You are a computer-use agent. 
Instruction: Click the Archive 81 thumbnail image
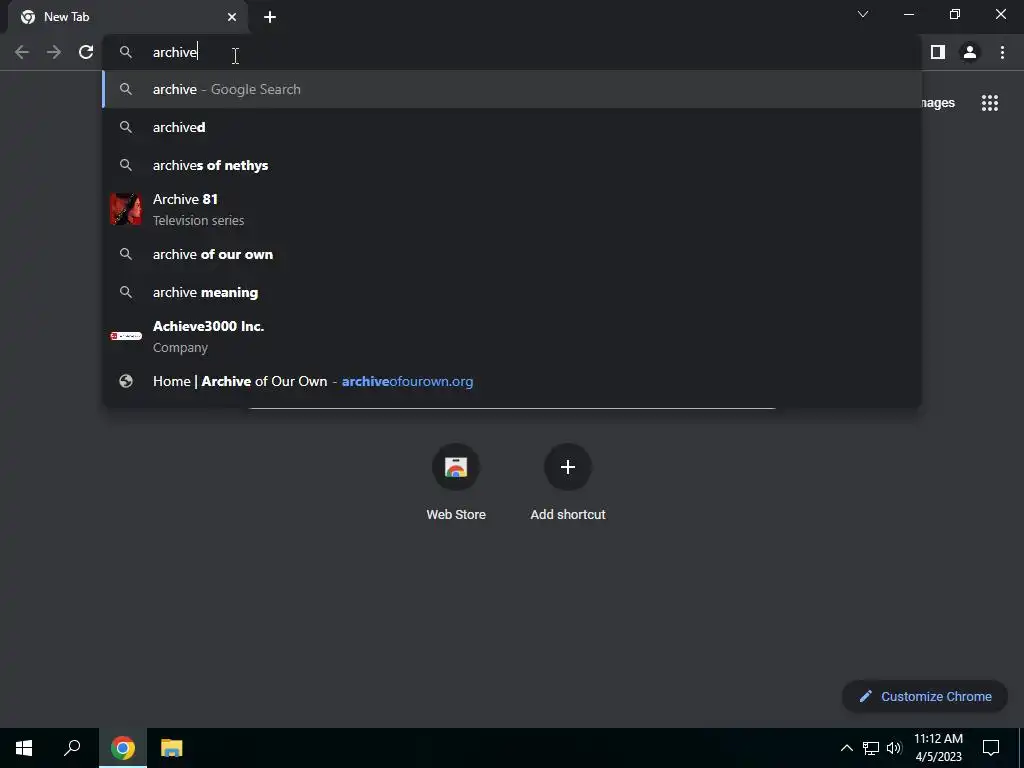tap(126, 210)
